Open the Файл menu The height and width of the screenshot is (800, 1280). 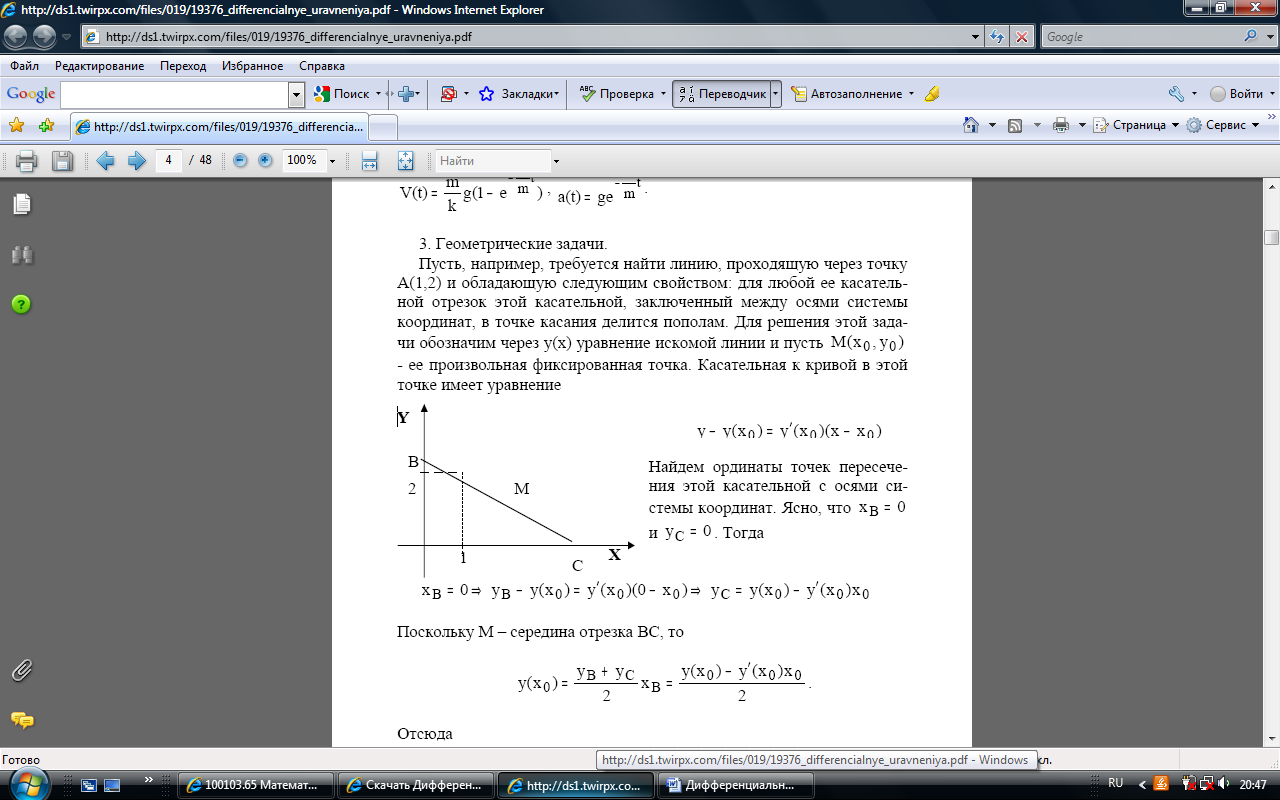[25, 66]
